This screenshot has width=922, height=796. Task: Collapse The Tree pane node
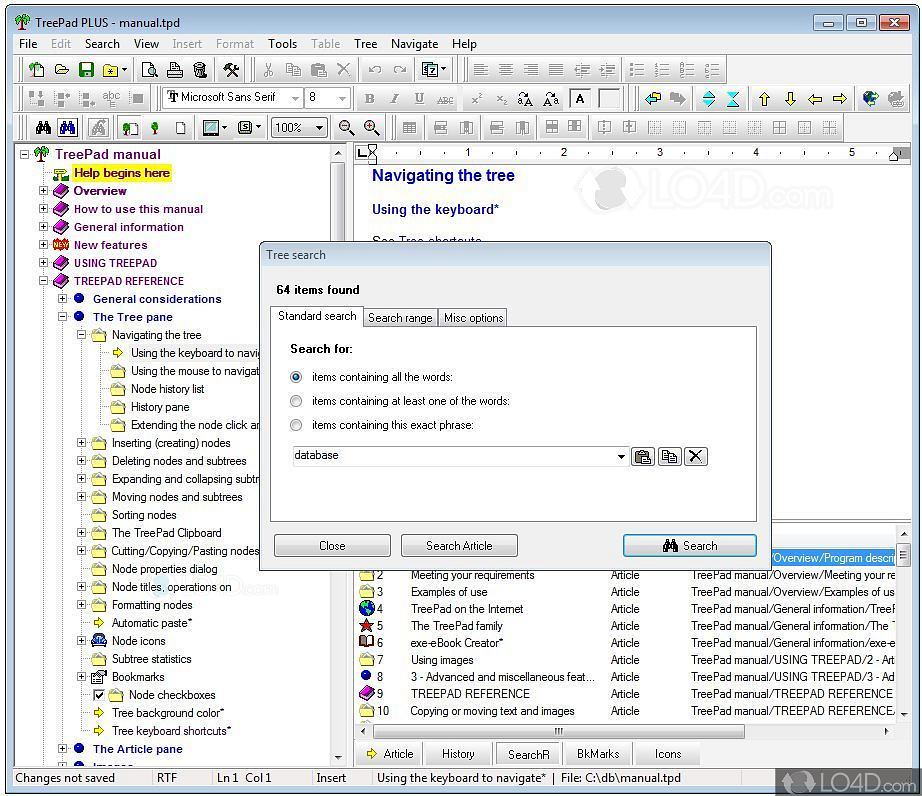click(x=62, y=316)
